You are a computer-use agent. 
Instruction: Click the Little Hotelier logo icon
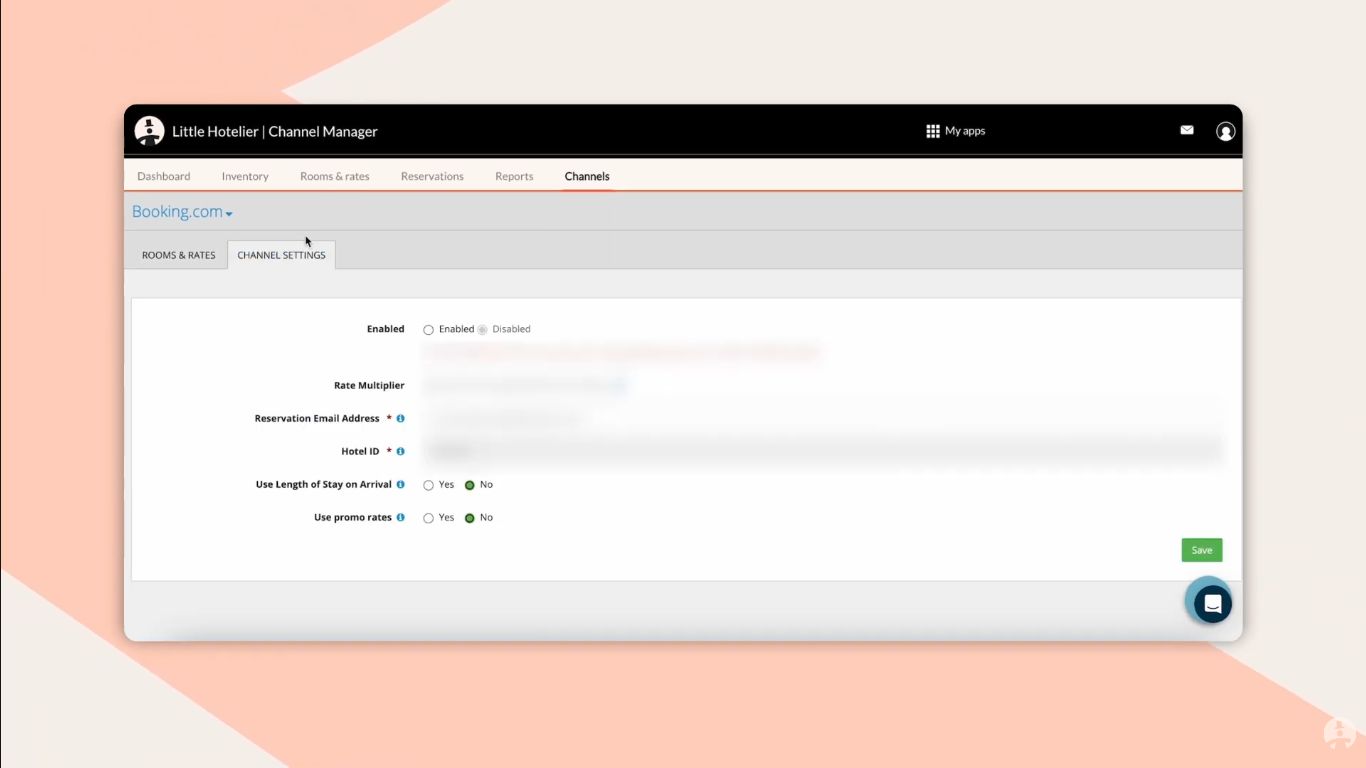coord(149,131)
